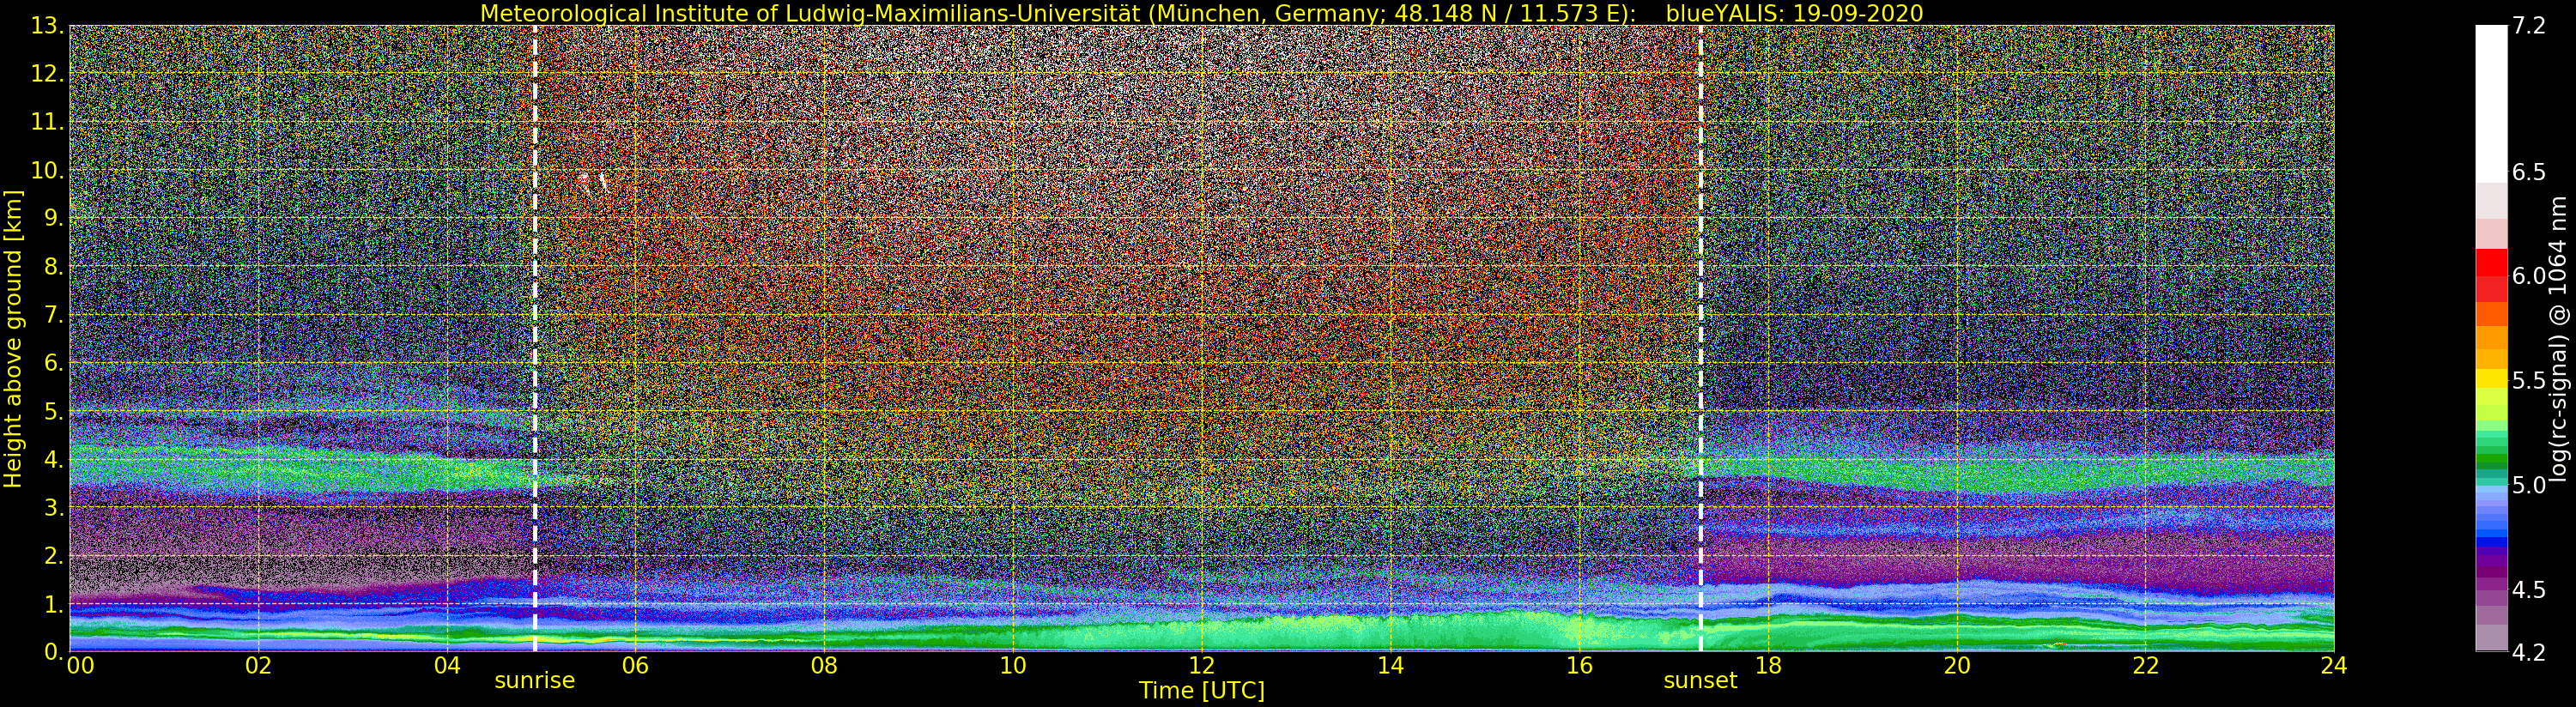Screen dimensions: 2576x707
Task: Click the '24' time axis tick label
Action: point(2333,665)
